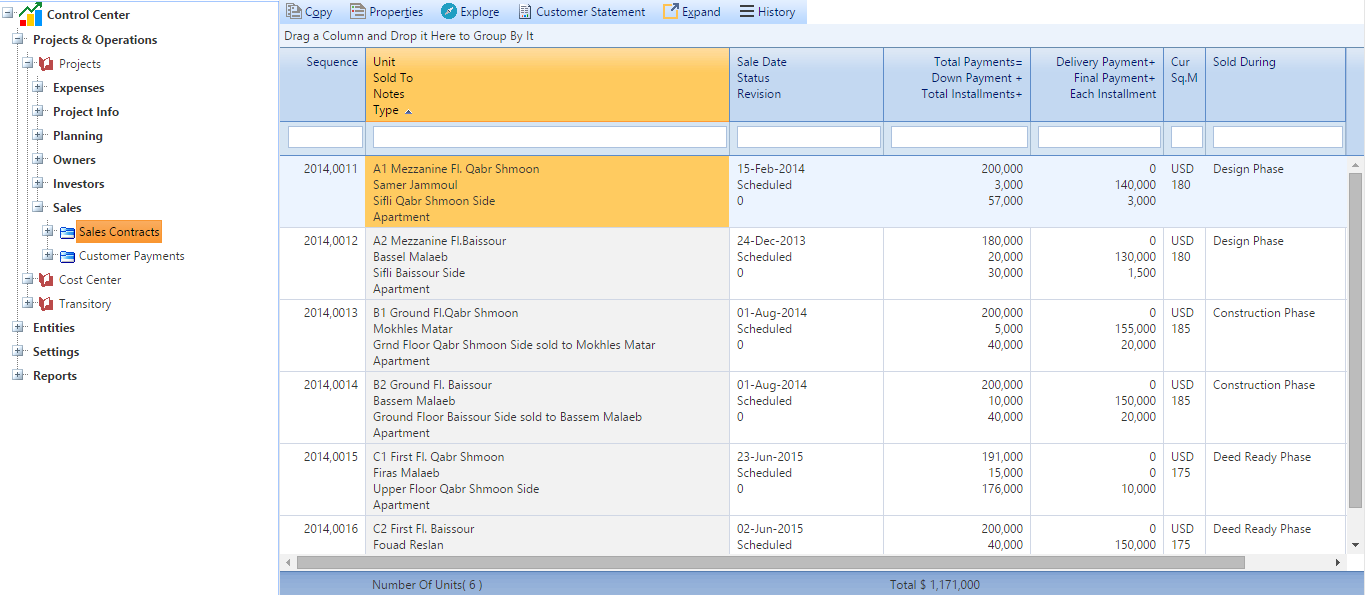Screen dimensions: 1365x595
Task: Click the Properties toolbar icon
Action: tap(357, 12)
